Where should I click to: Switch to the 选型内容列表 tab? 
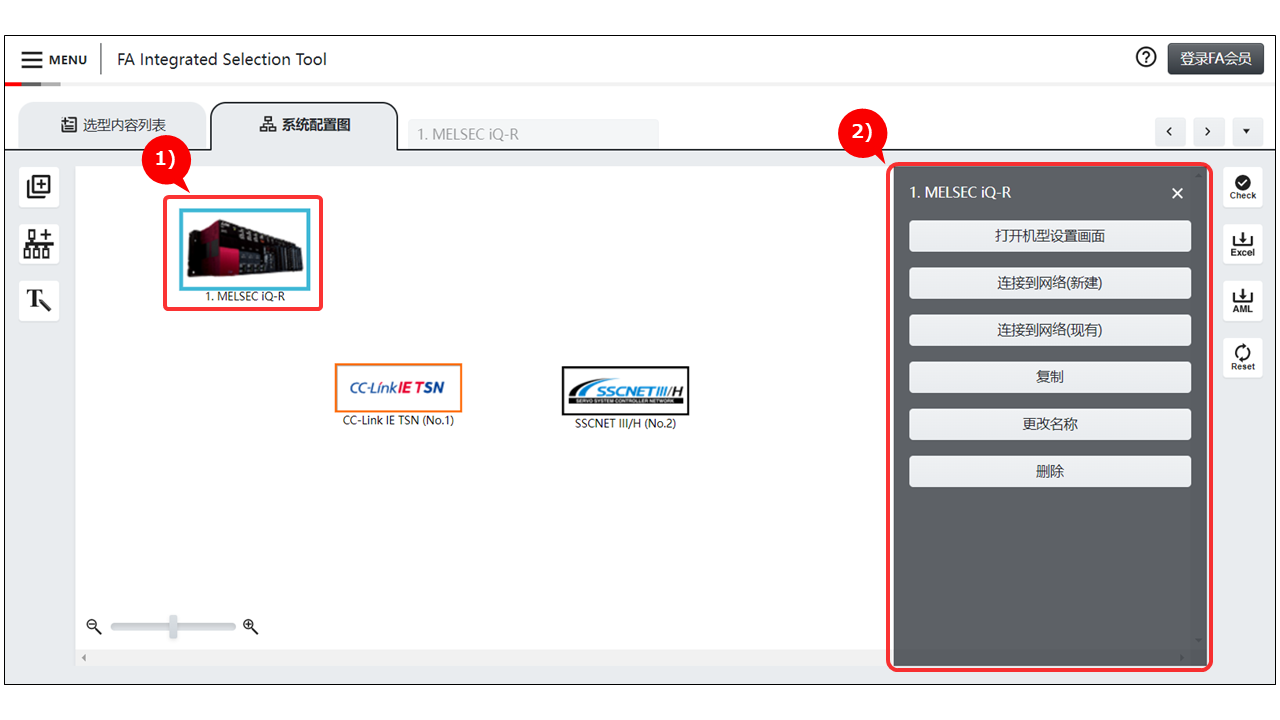[x=112, y=125]
